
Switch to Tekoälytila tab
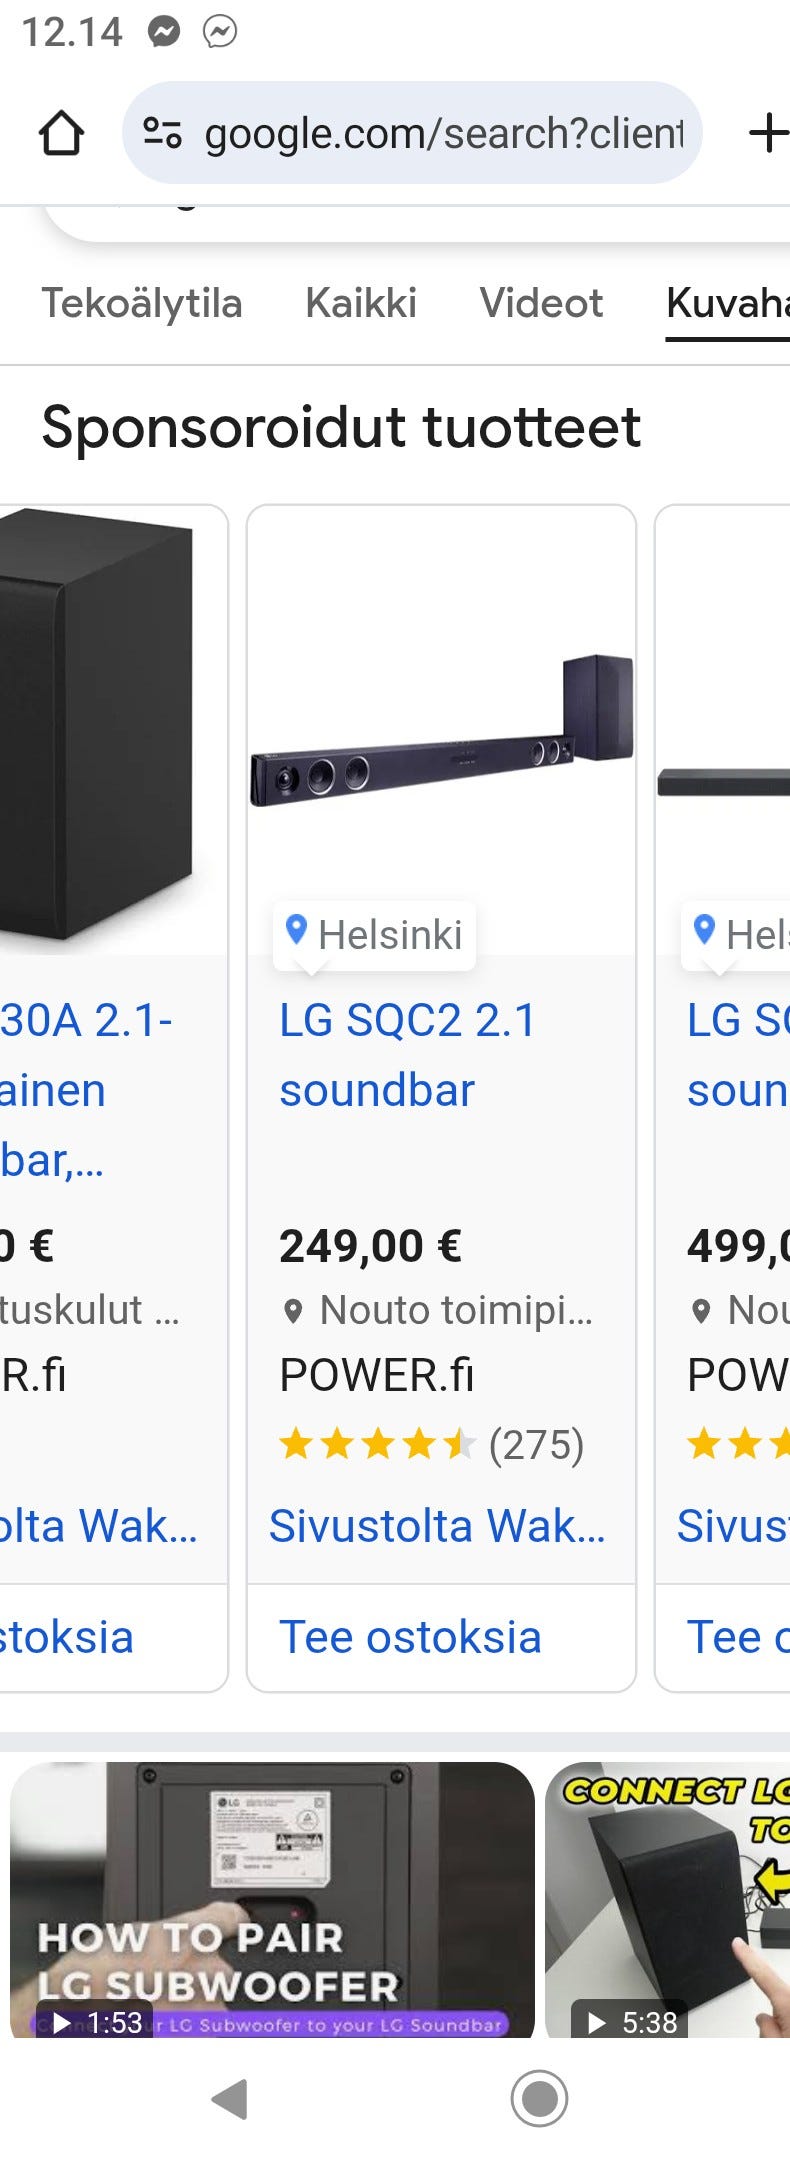coord(142,303)
